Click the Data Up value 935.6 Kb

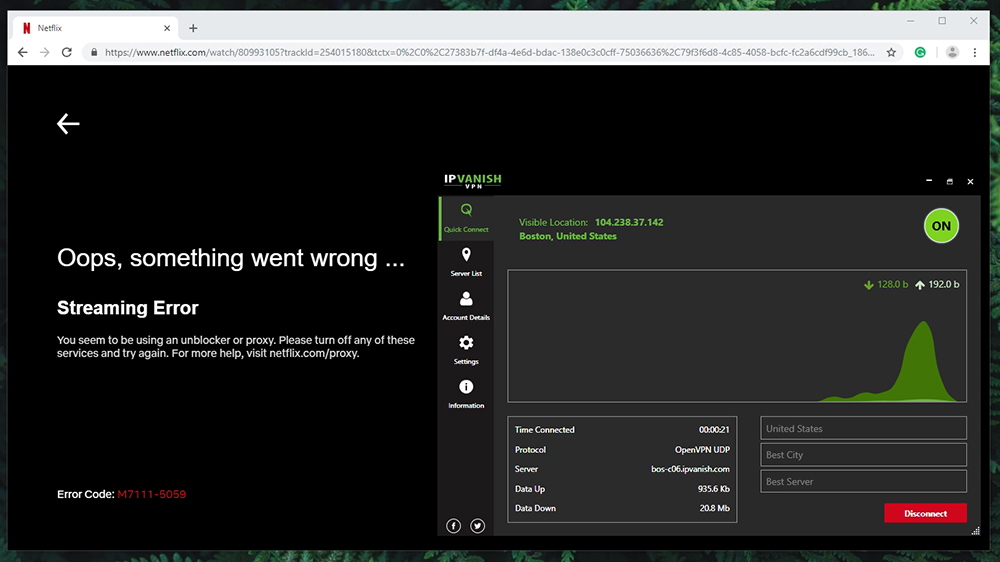pos(714,489)
